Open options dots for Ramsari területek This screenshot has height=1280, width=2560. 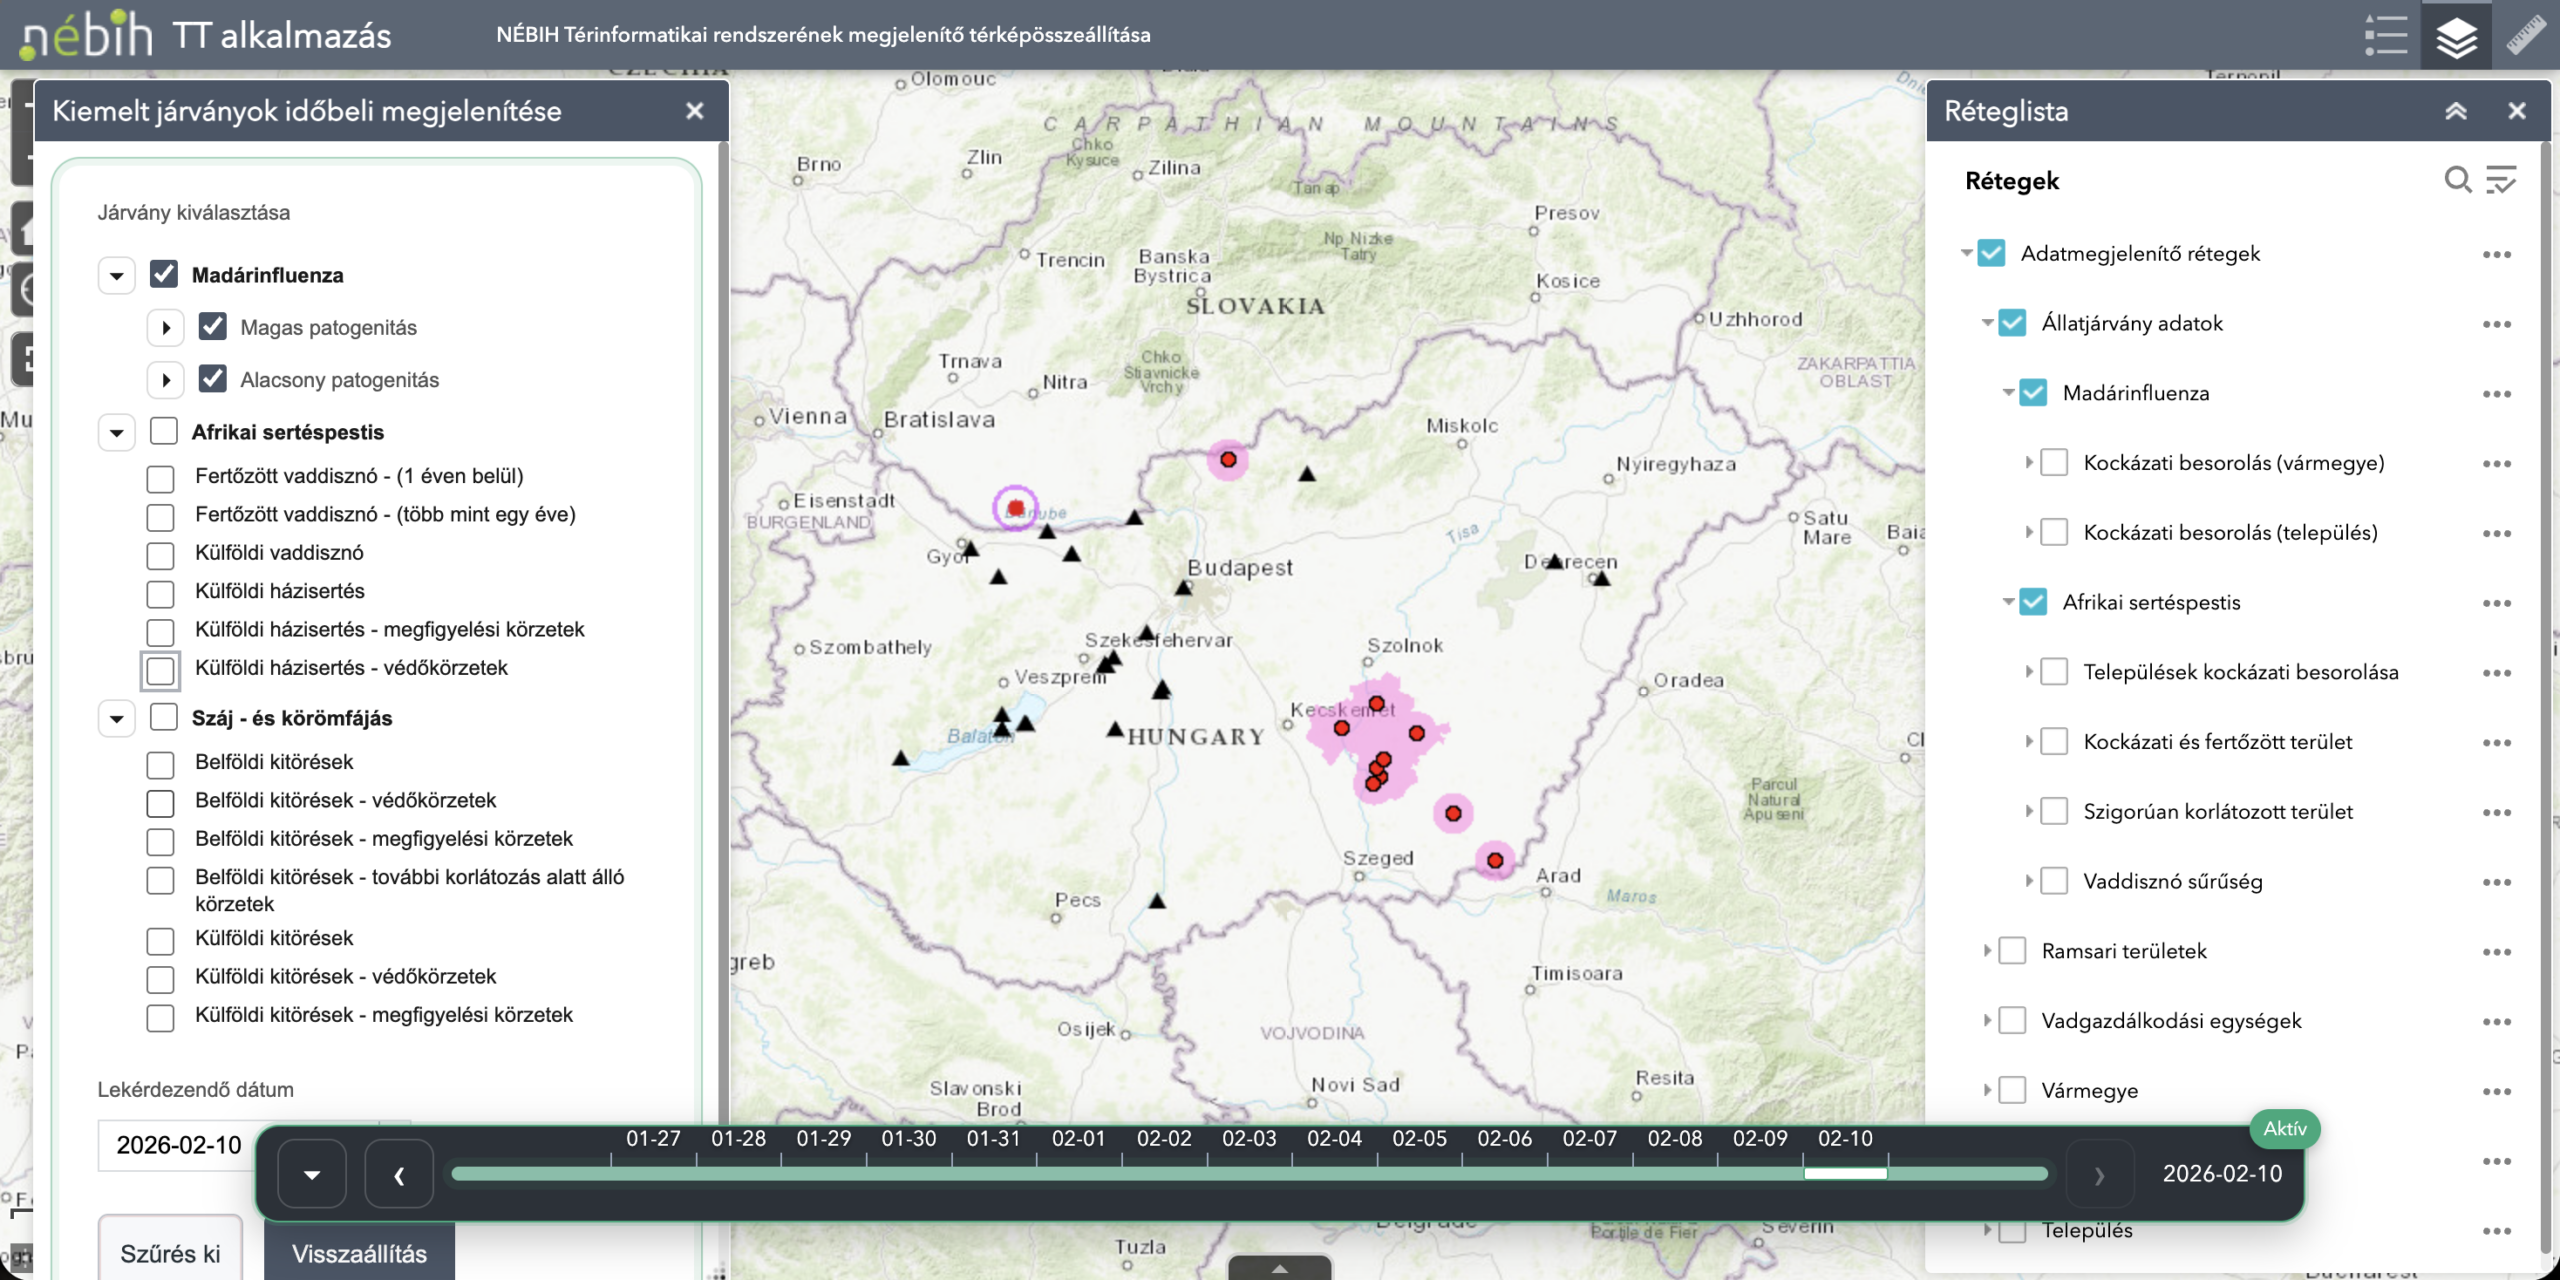point(2496,952)
